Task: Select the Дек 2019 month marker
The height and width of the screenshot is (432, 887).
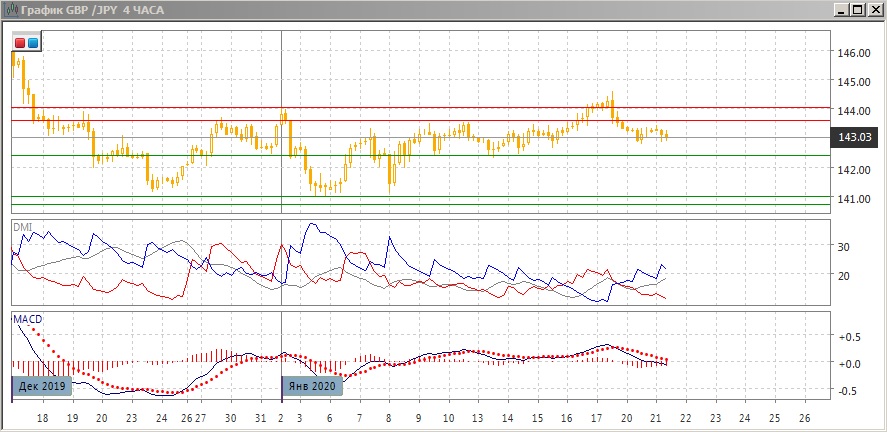Action: pos(42,385)
